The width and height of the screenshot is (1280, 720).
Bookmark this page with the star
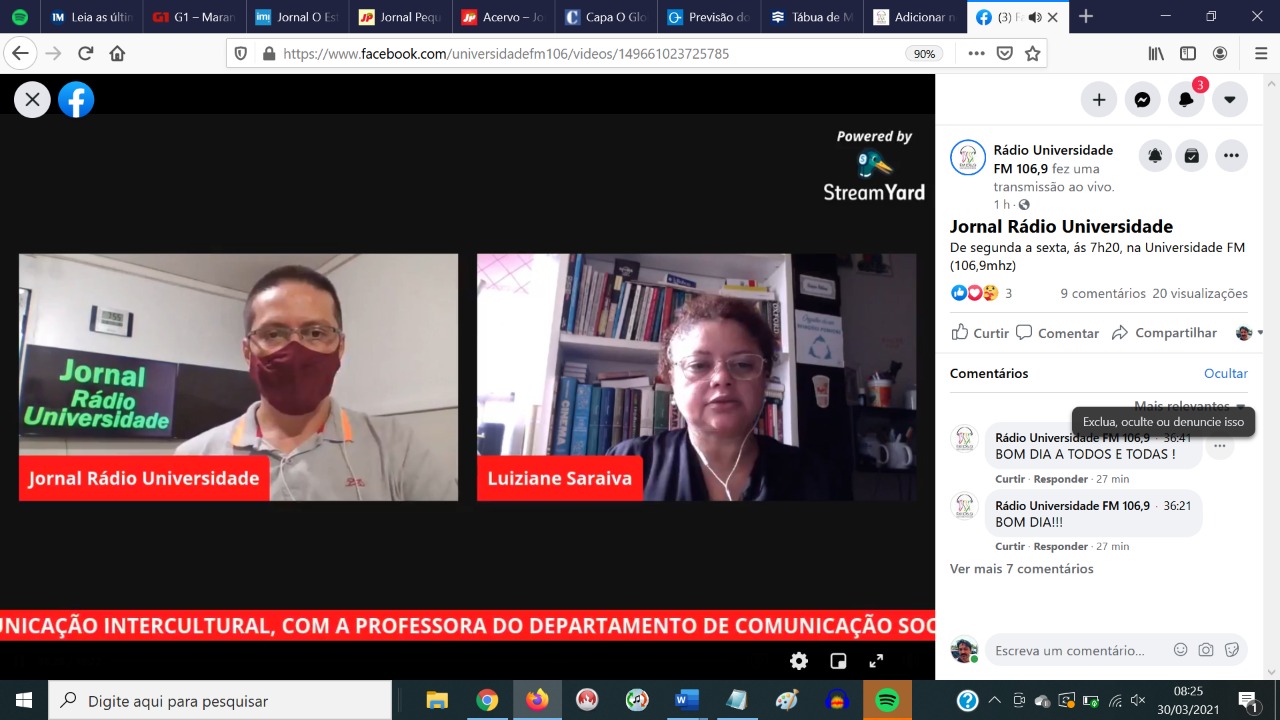pos(1033,54)
